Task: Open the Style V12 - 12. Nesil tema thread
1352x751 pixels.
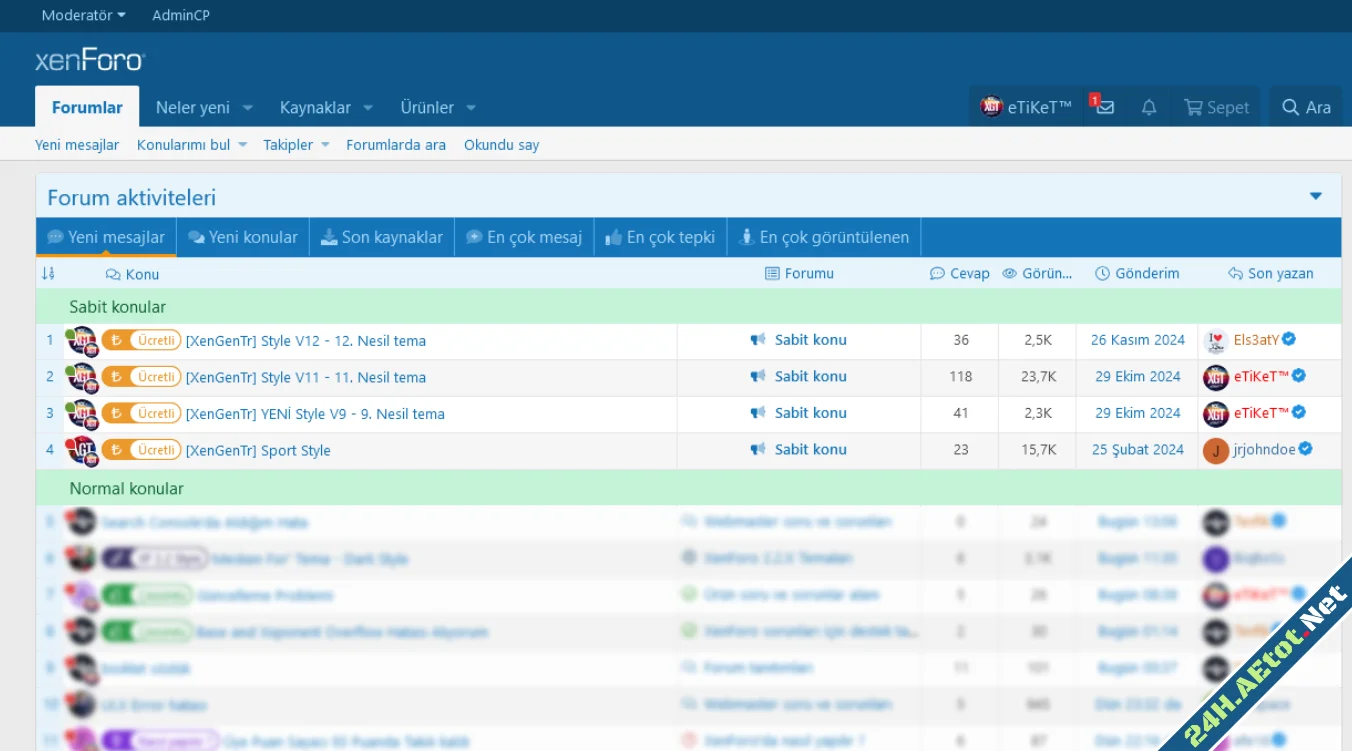Action: click(305, 341)
